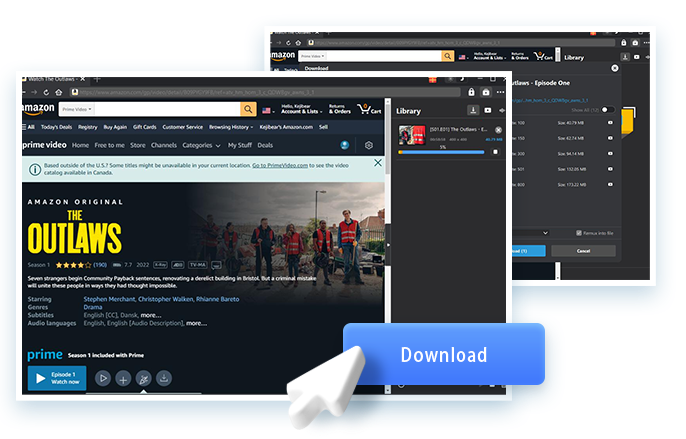
Task: Click the forward arrow in front window
Action: tap(34, 92)
